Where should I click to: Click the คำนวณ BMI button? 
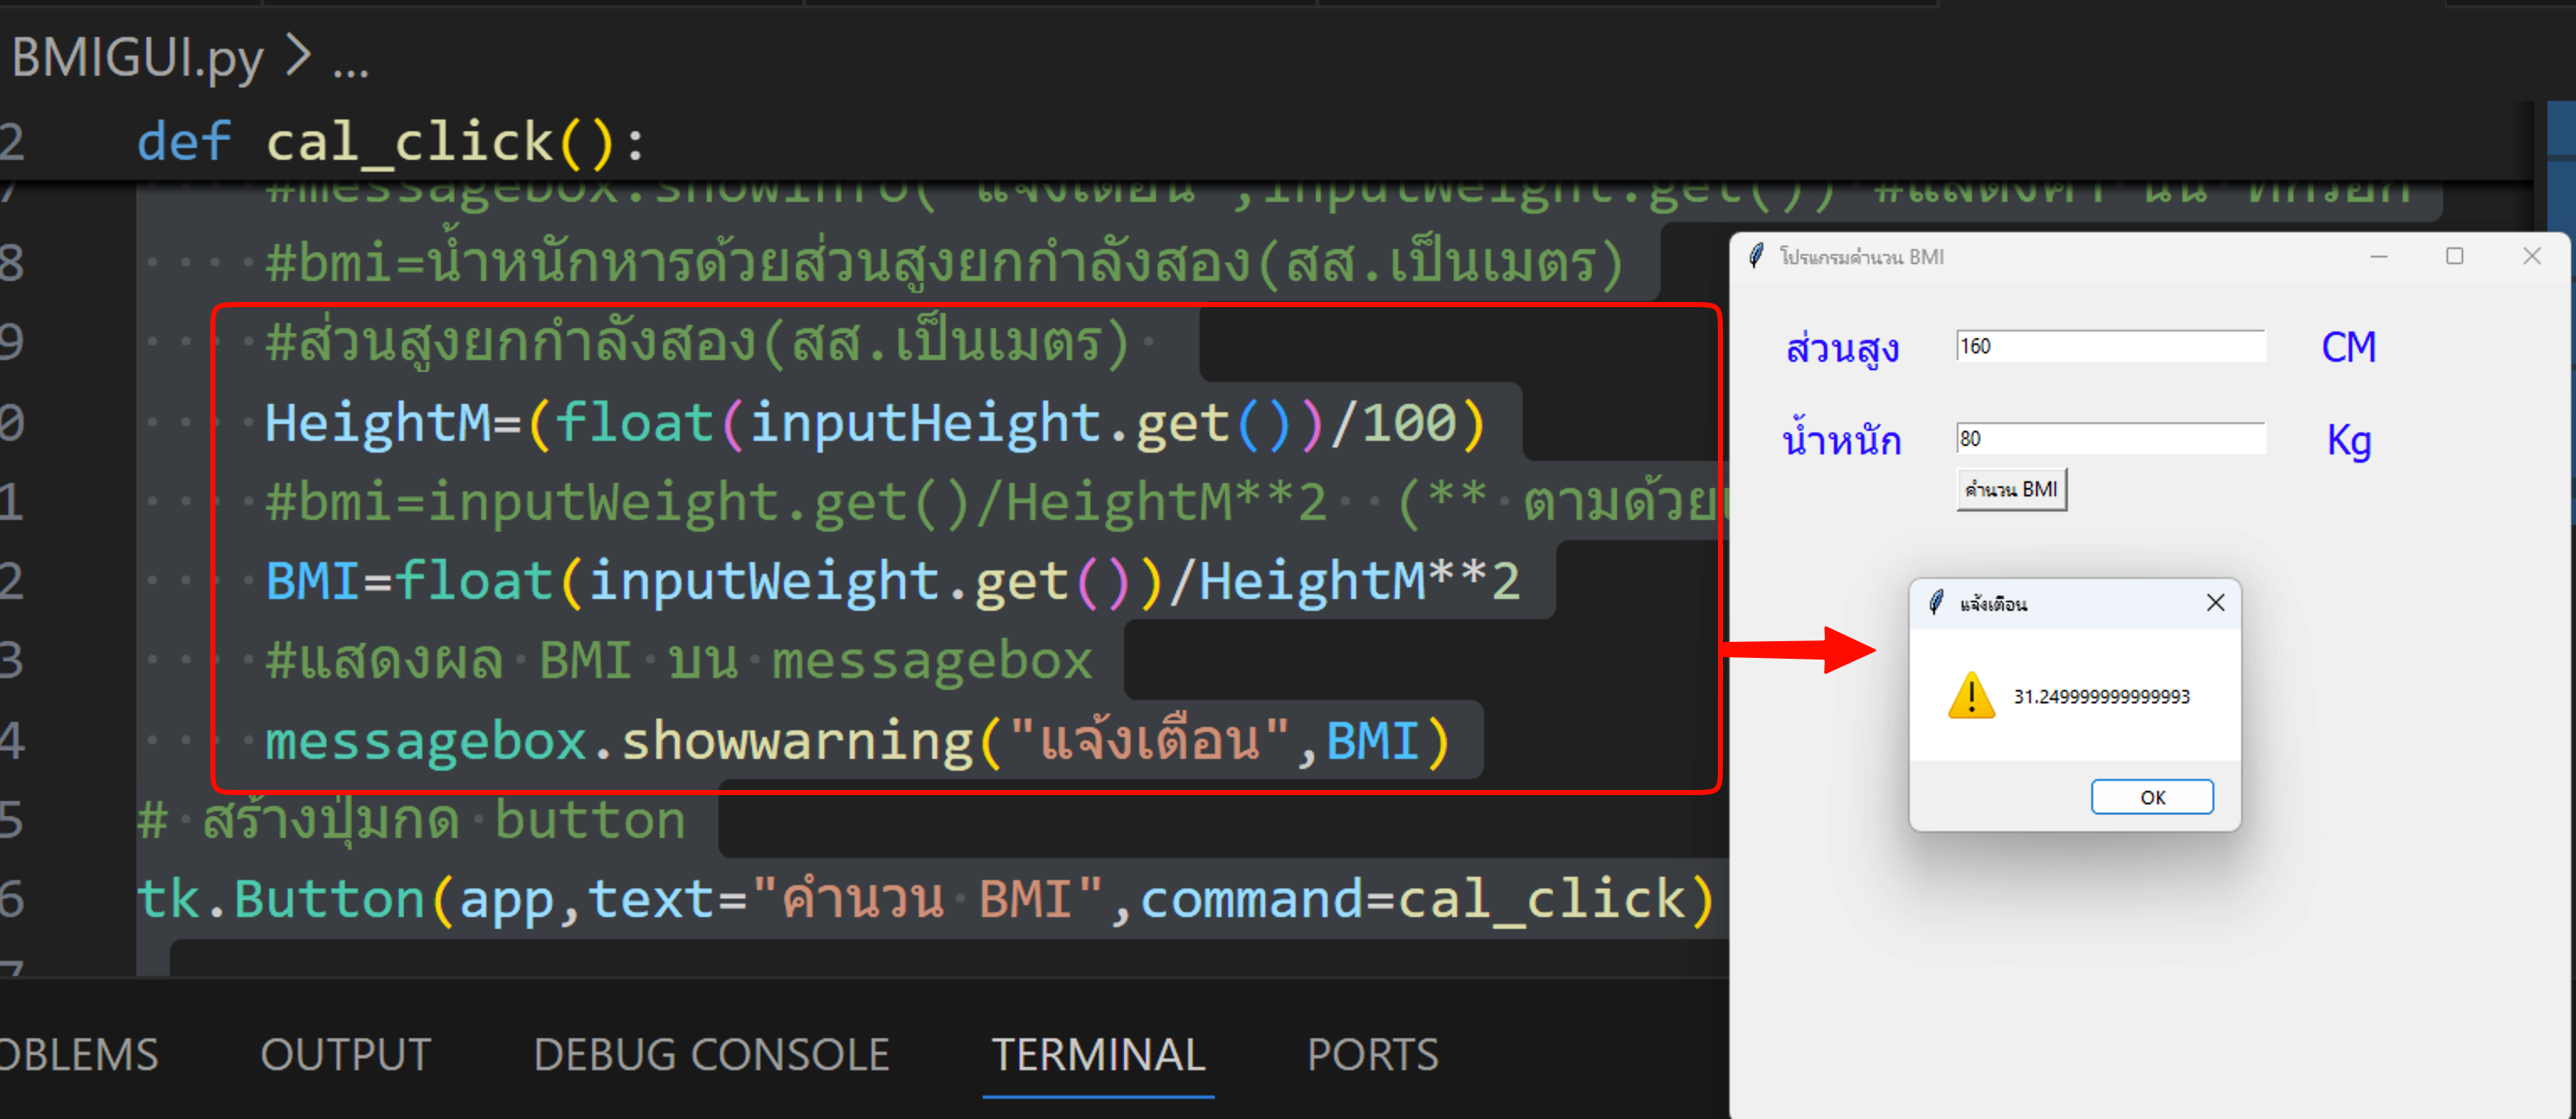pos(2011,489)
